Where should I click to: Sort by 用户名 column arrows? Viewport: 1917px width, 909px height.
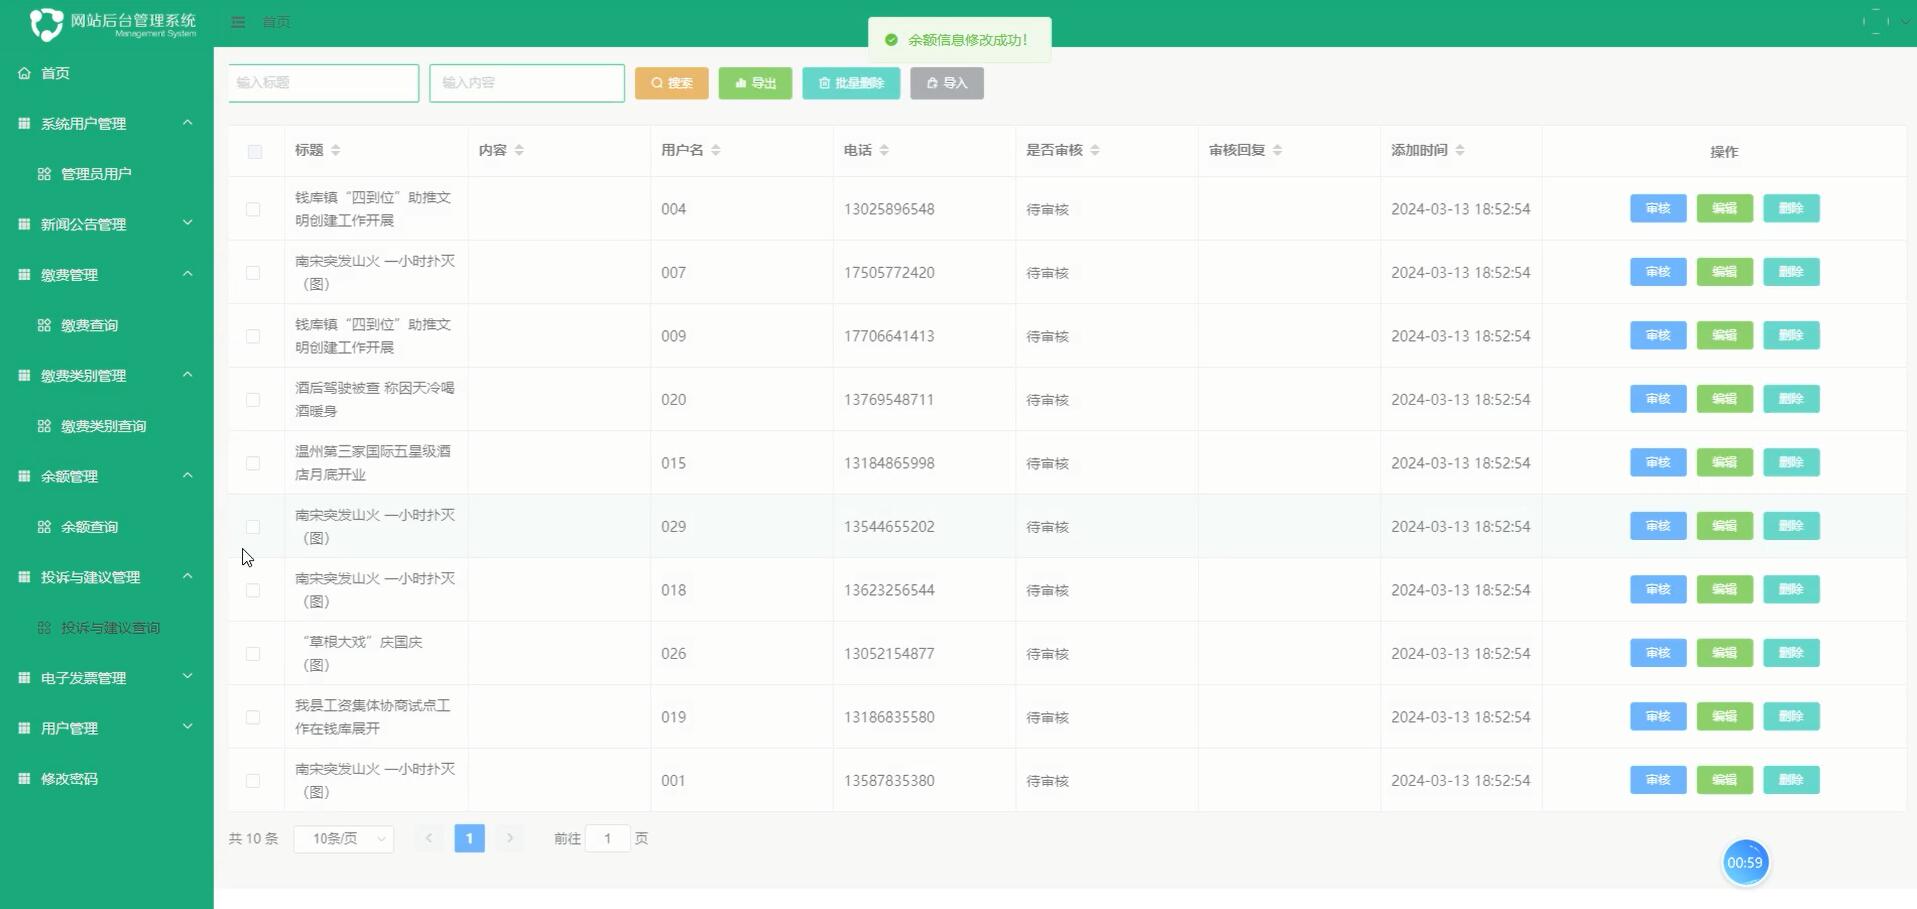tap(716, 150)
